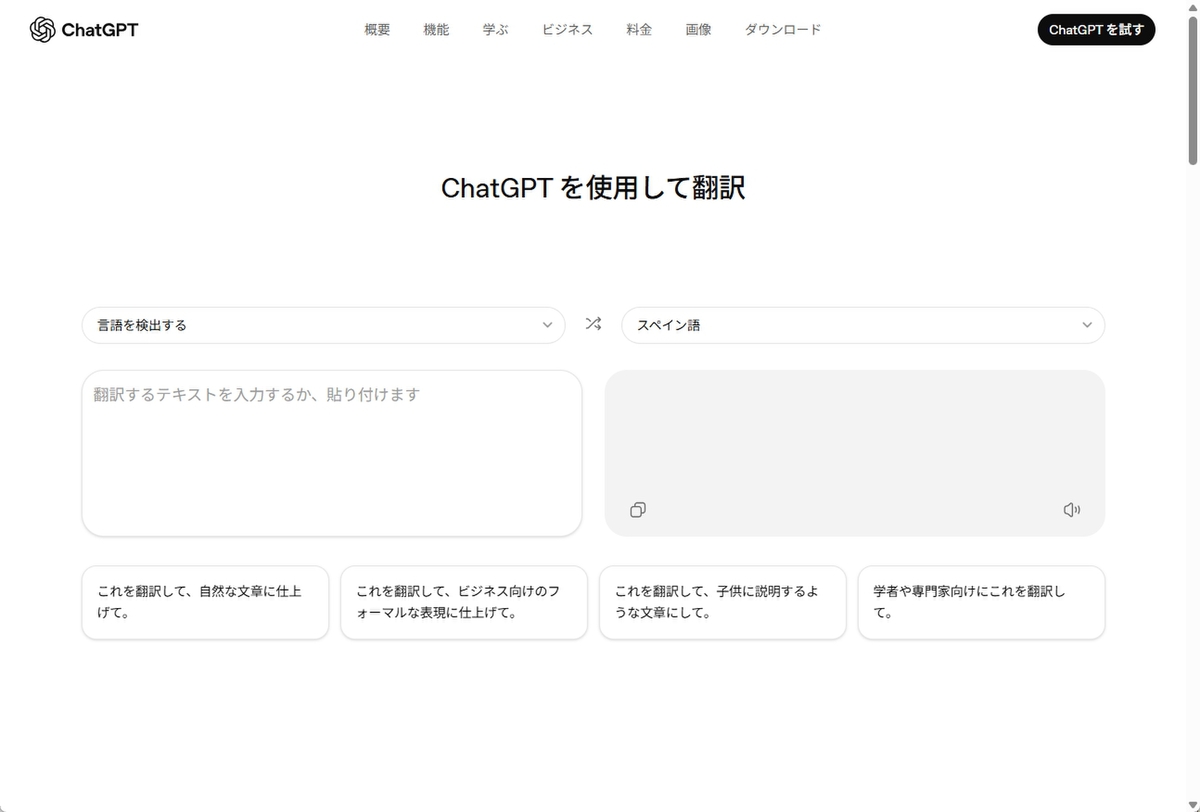Copy the translated text icon
The height and width of the screenshot is (812, 1200).
pyautogui.click(x=638, y=510)
